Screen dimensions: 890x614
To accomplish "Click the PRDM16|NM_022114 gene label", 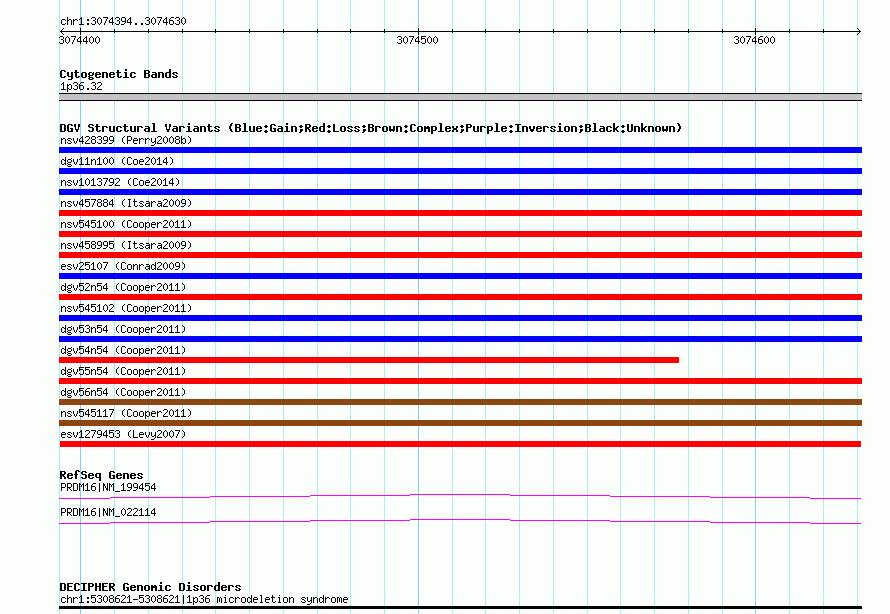I will pyautogui.click(x=108, y=512).
